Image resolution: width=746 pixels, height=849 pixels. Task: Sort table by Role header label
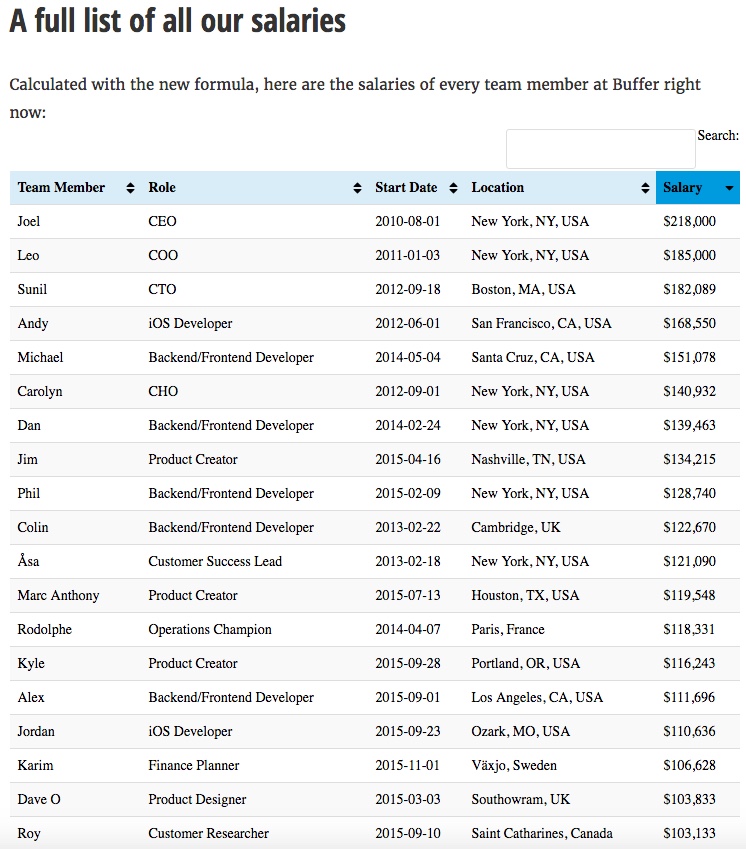[x=162, y=188]
